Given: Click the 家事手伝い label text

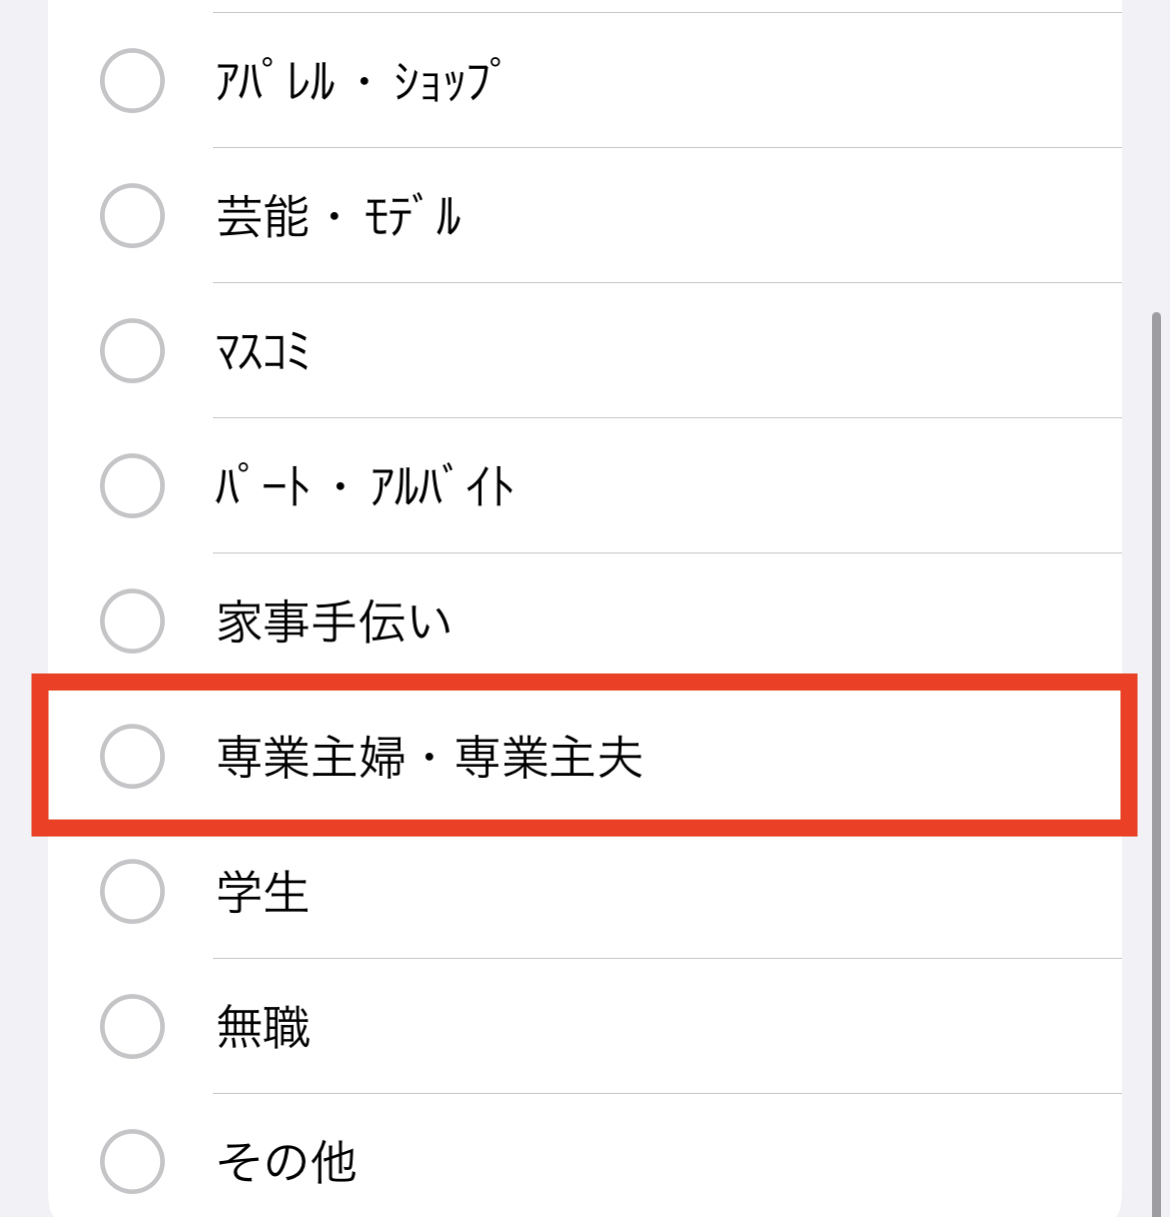Looking at the screenshot, I should point(334,621).
